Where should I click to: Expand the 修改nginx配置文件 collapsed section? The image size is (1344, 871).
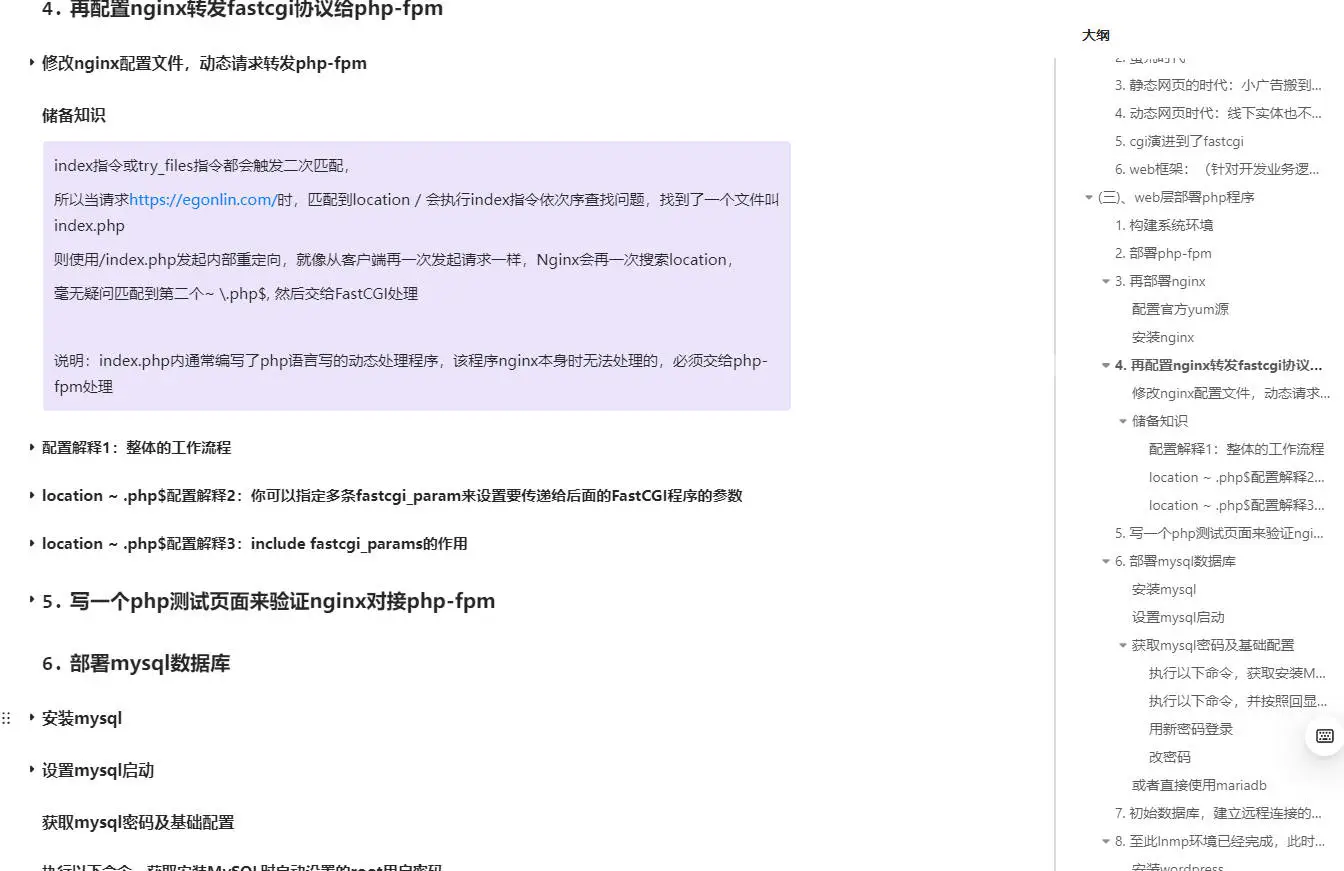click(x=31, y=63)
